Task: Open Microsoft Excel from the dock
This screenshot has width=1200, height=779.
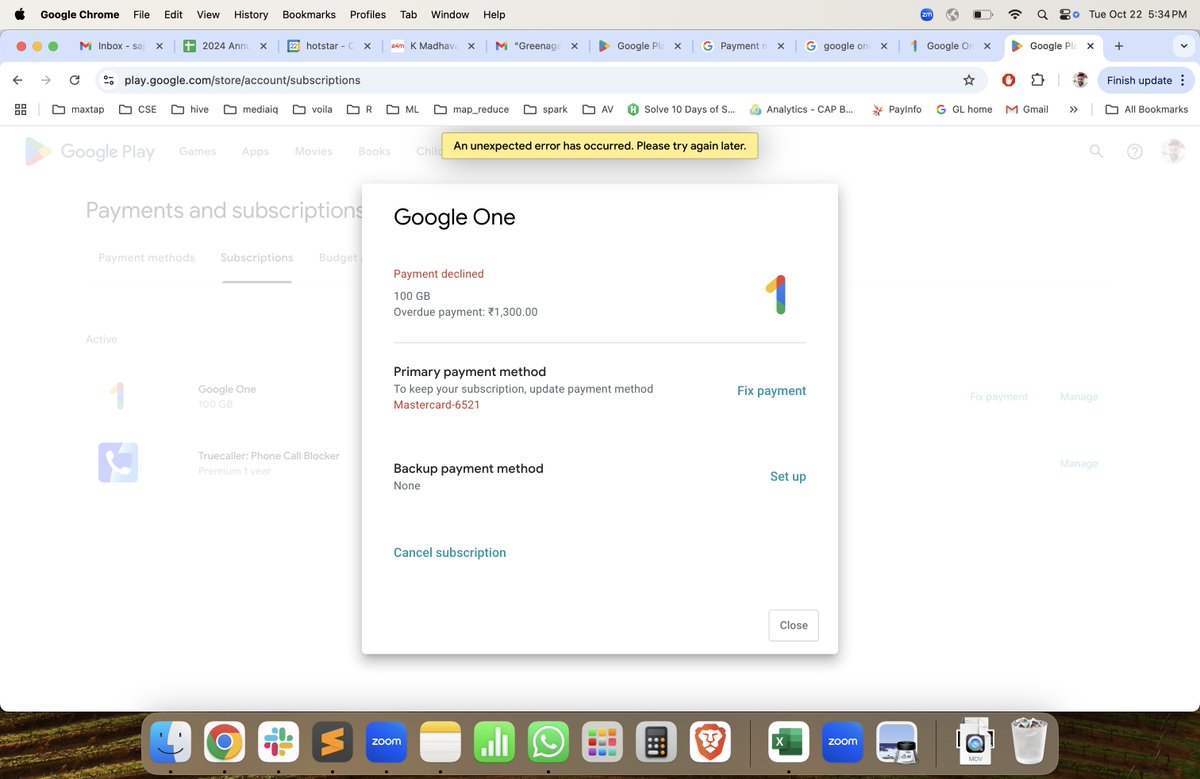Action: coord(789,742)
